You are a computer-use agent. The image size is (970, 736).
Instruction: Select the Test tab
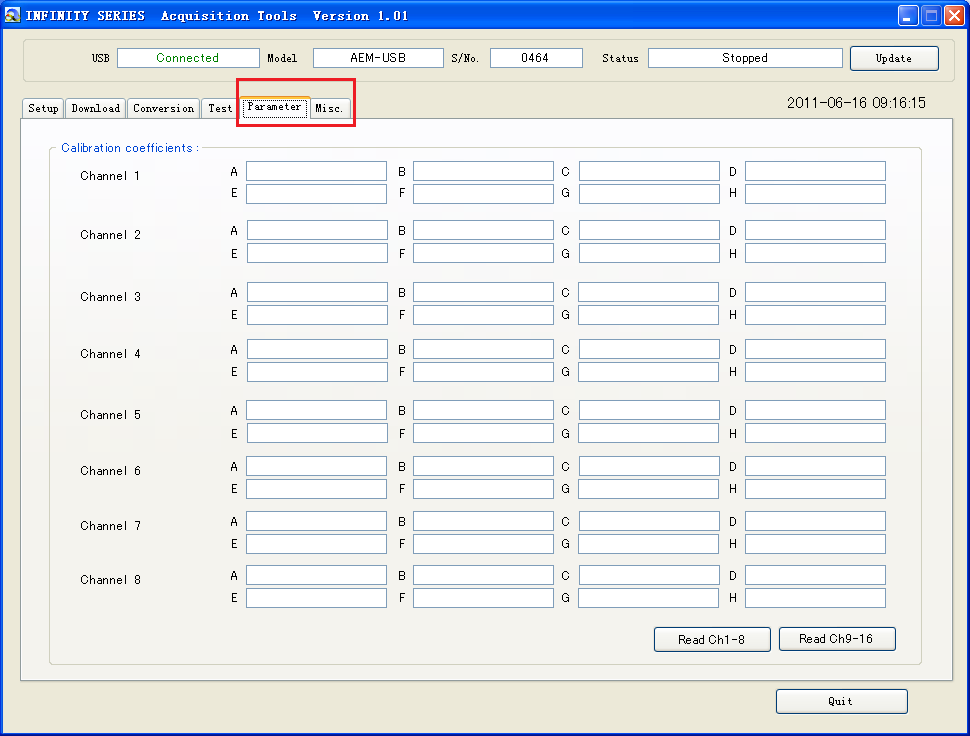click(x=220, y=108)
